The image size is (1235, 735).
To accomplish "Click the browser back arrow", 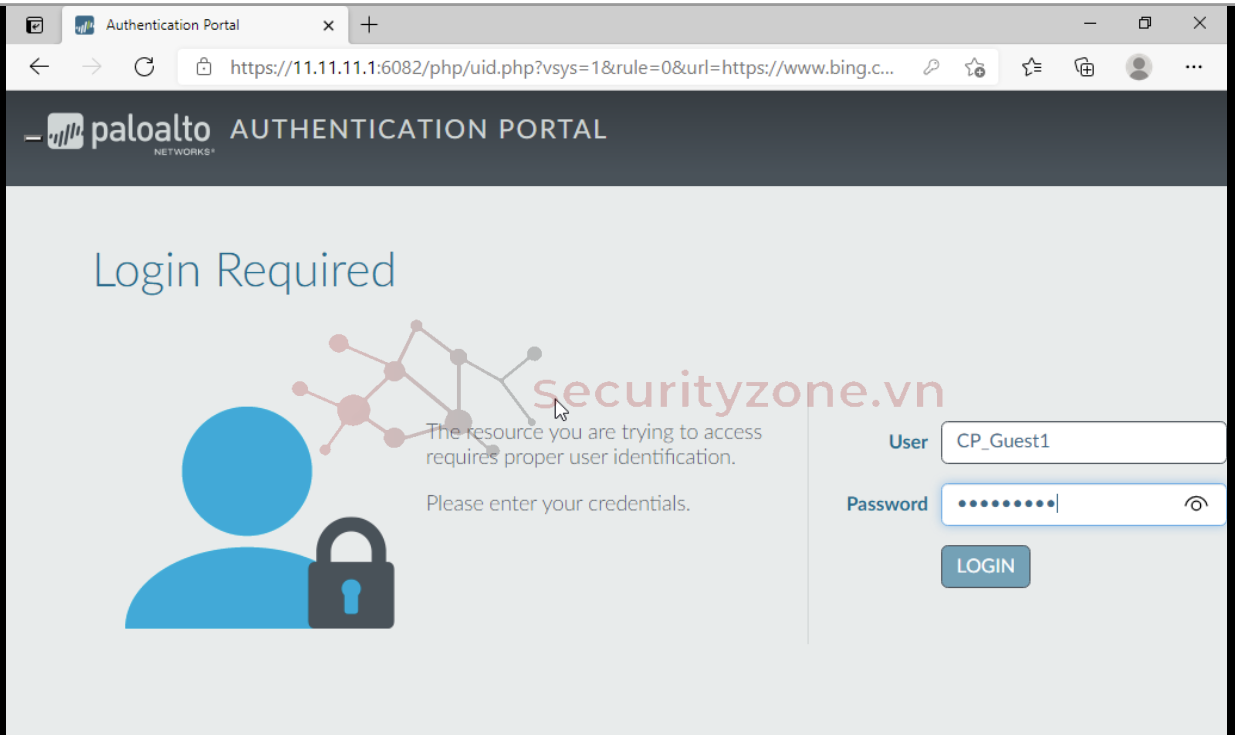I will (39, 67).
